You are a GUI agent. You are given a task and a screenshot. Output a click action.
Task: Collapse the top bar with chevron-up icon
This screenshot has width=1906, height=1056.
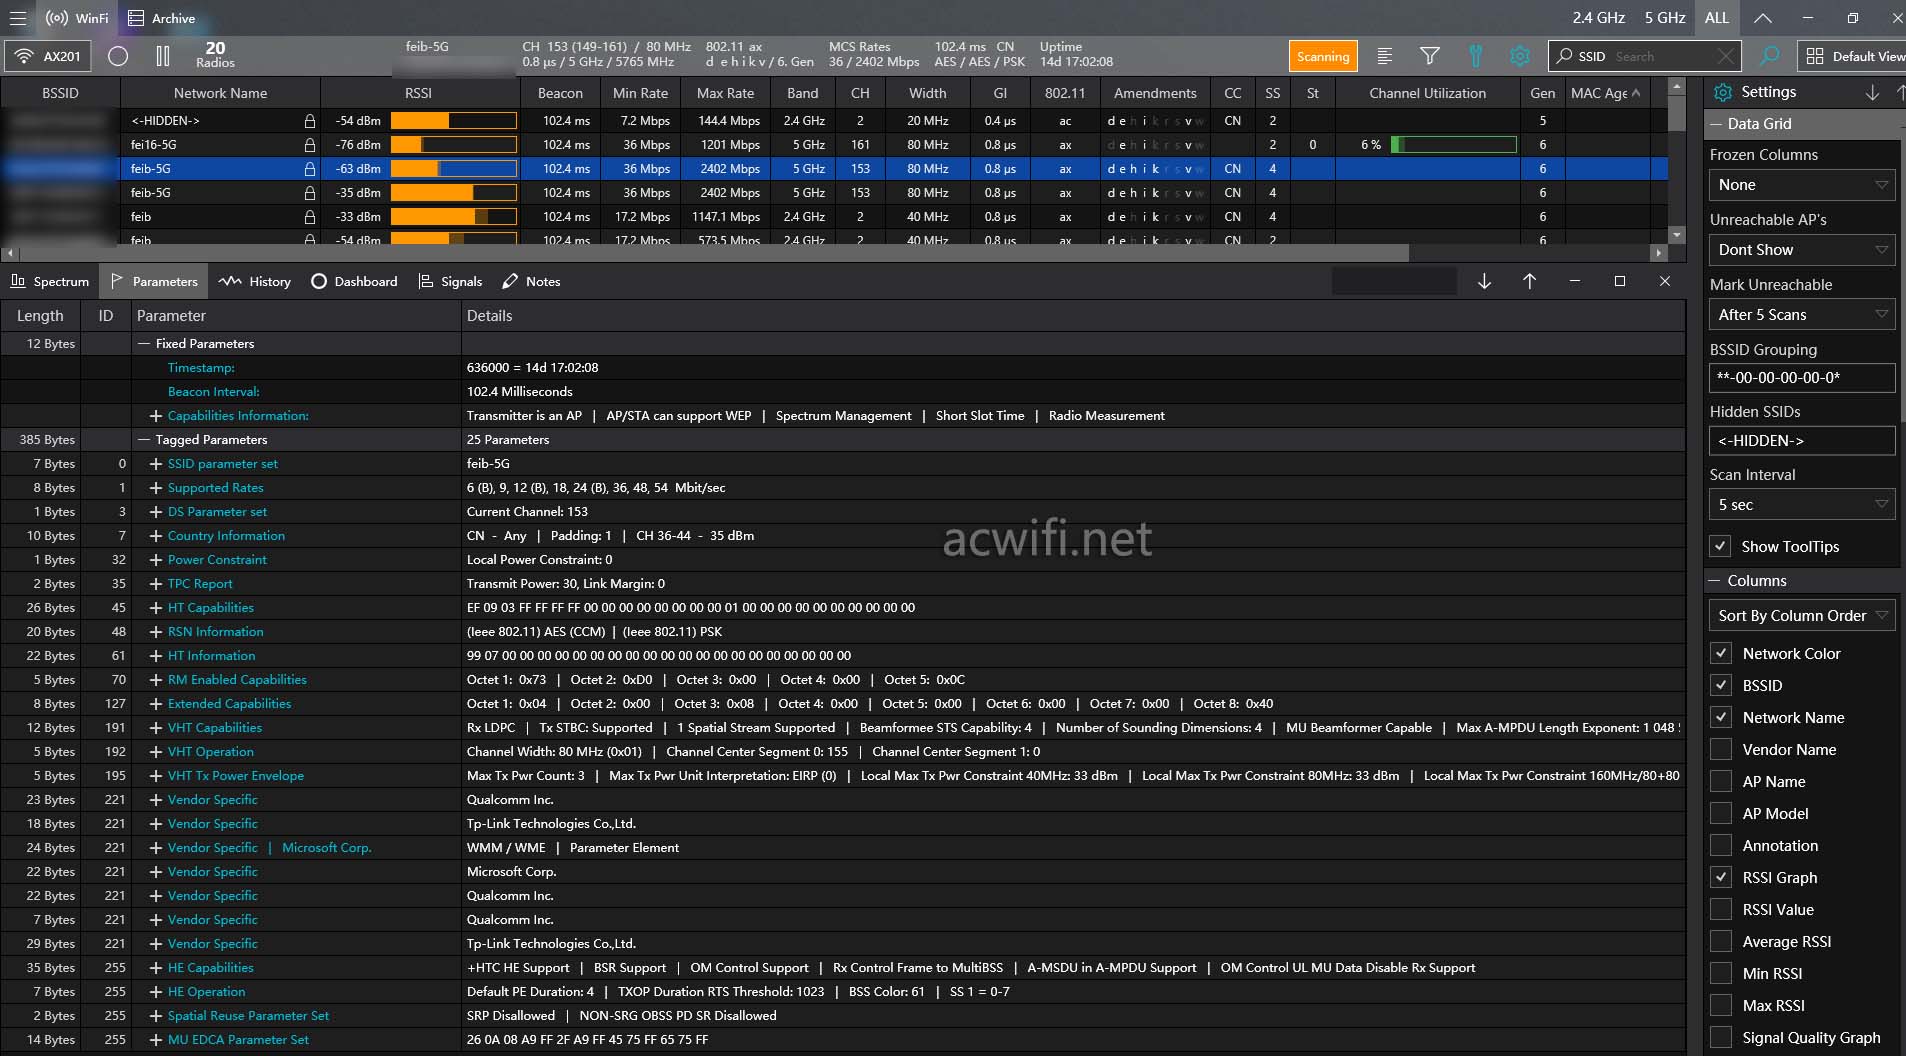[x=1763, y=18]
